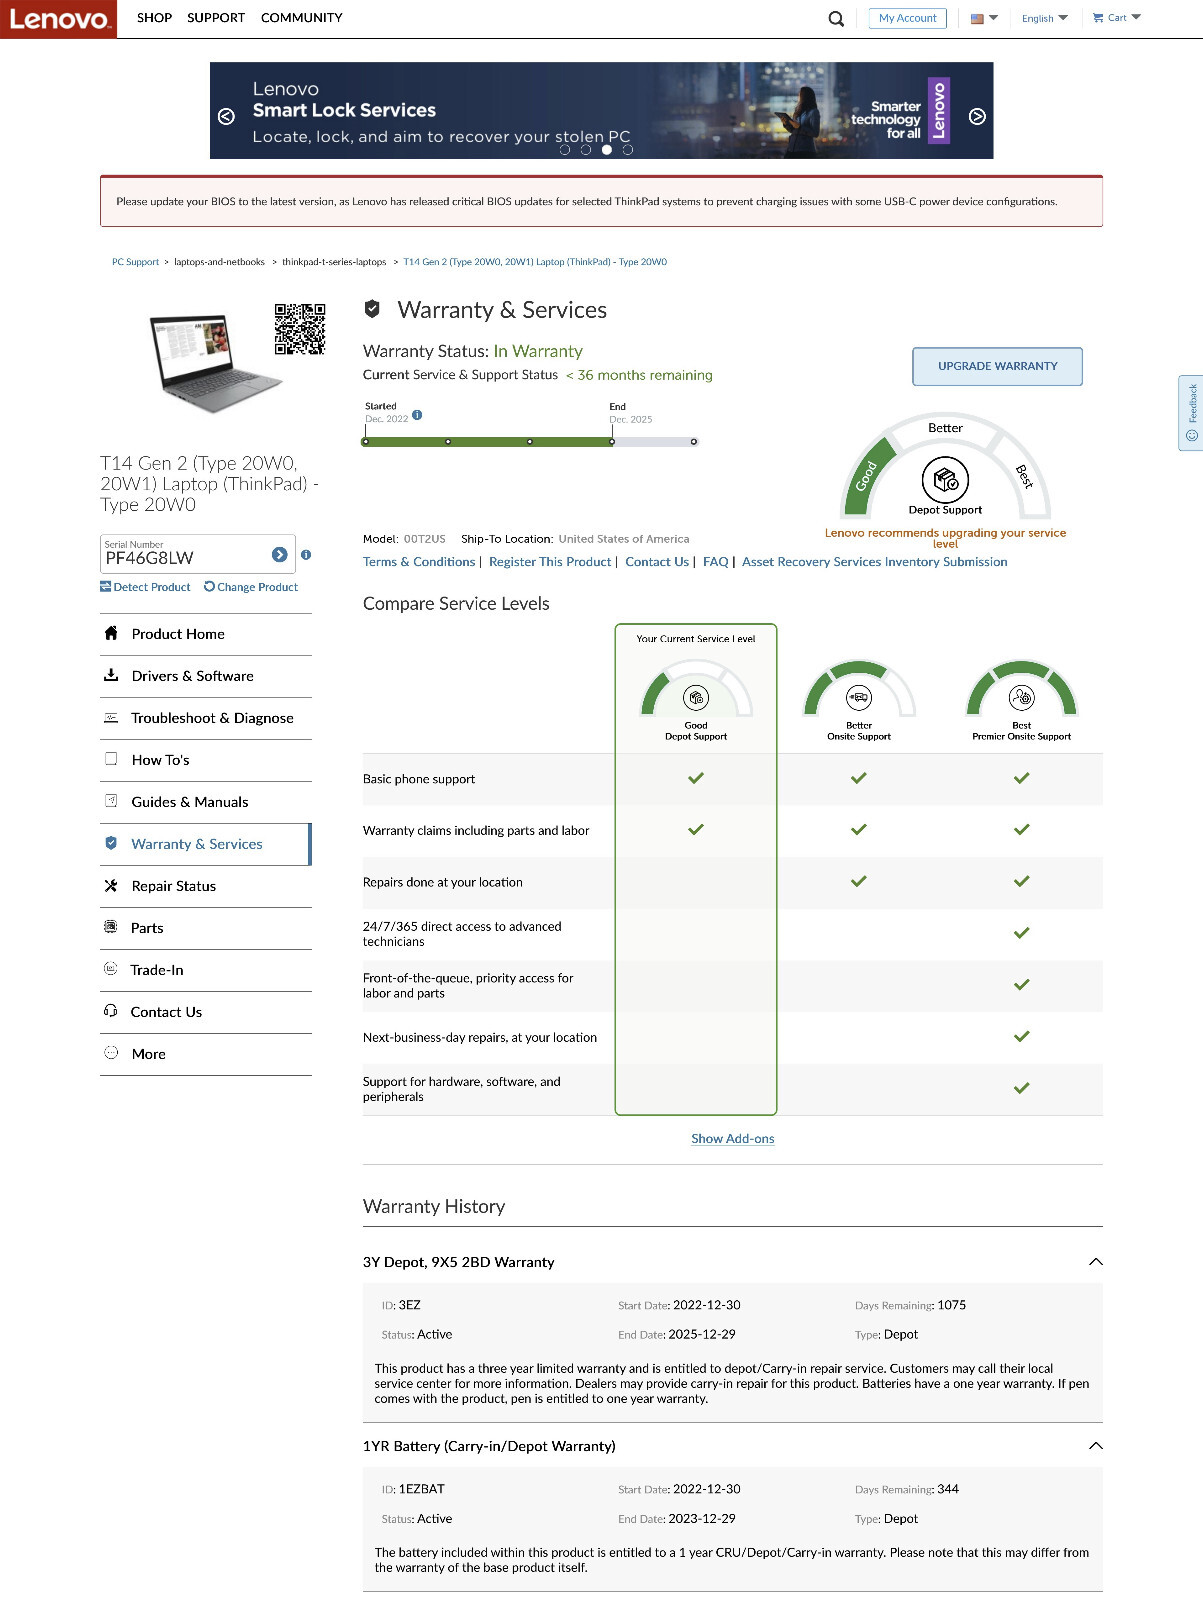This screenshot has width=1203, height=1600.
Task: Select Product Home in sidebar
Action: 206,634
